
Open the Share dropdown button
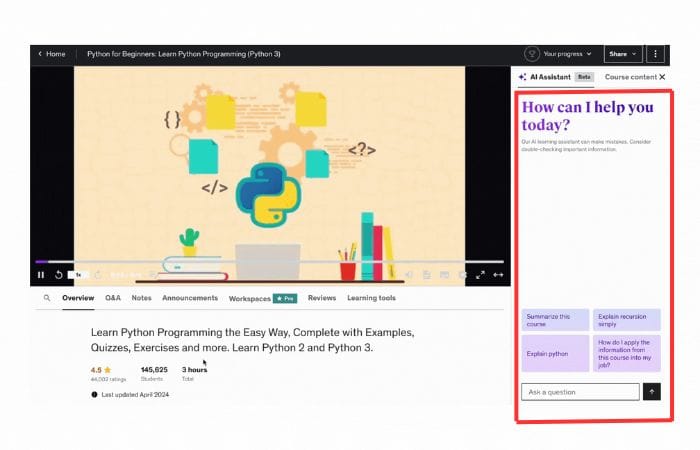pos(623,54)
